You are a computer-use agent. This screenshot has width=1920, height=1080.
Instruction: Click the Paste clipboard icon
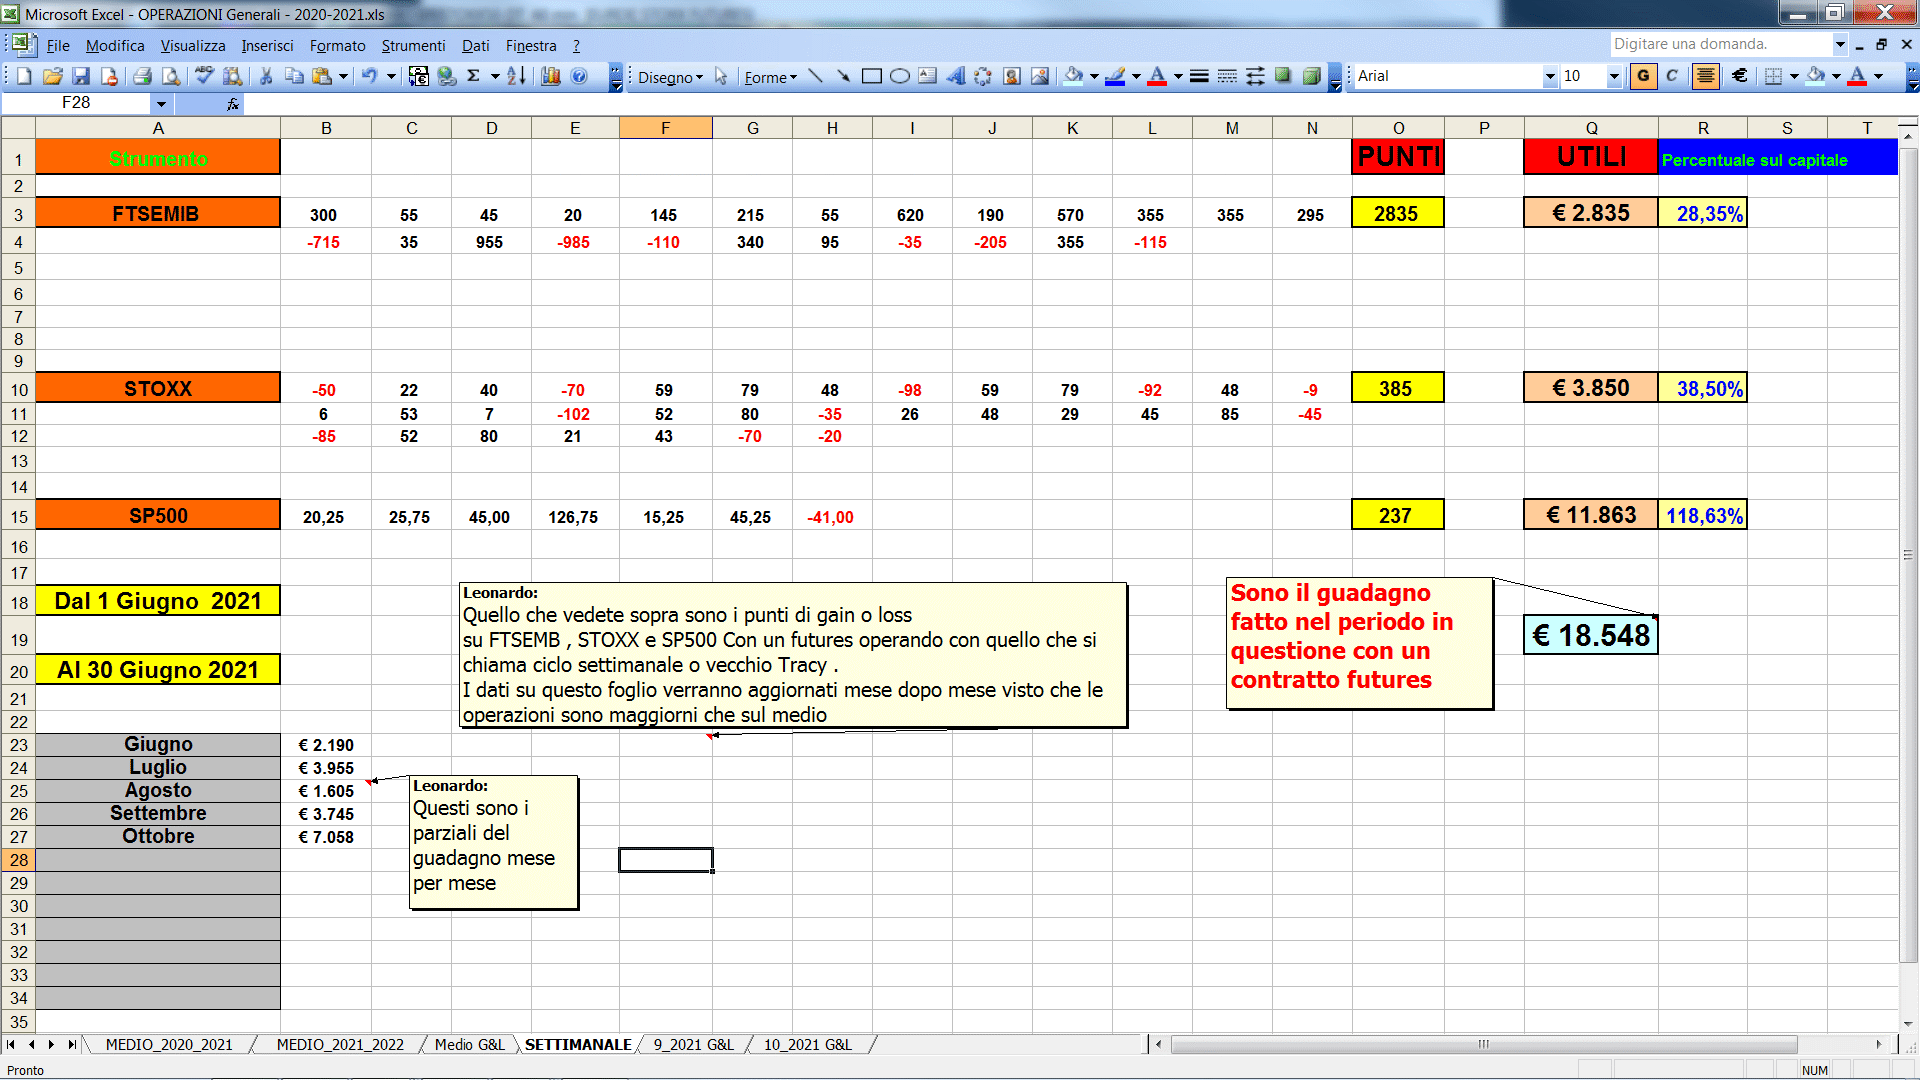coord(322,76)
